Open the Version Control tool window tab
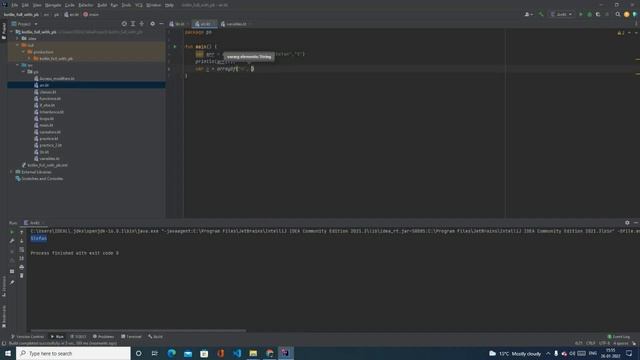This screenshot has width=640, height=360. 27,336
